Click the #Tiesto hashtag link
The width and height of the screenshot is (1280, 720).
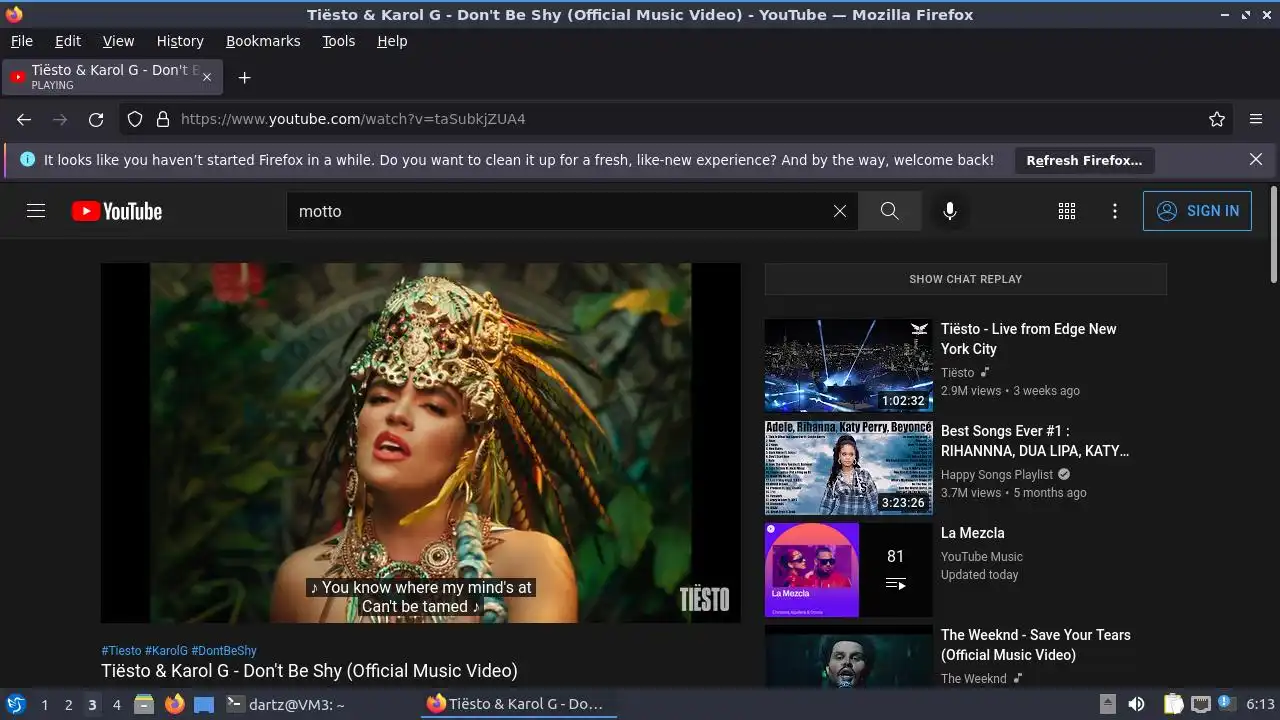(x=121, y=650)
